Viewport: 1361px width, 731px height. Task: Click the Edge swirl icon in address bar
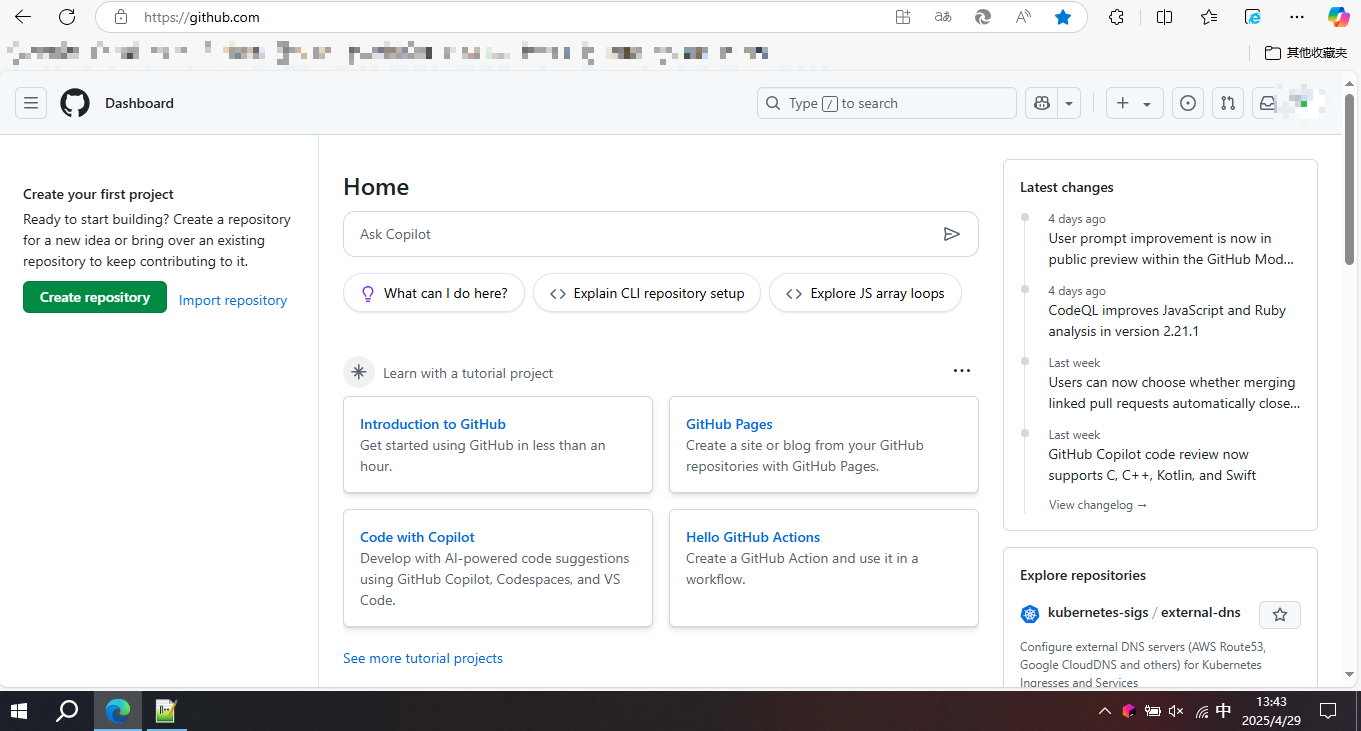pyautogui.click(x=983, y=17)
